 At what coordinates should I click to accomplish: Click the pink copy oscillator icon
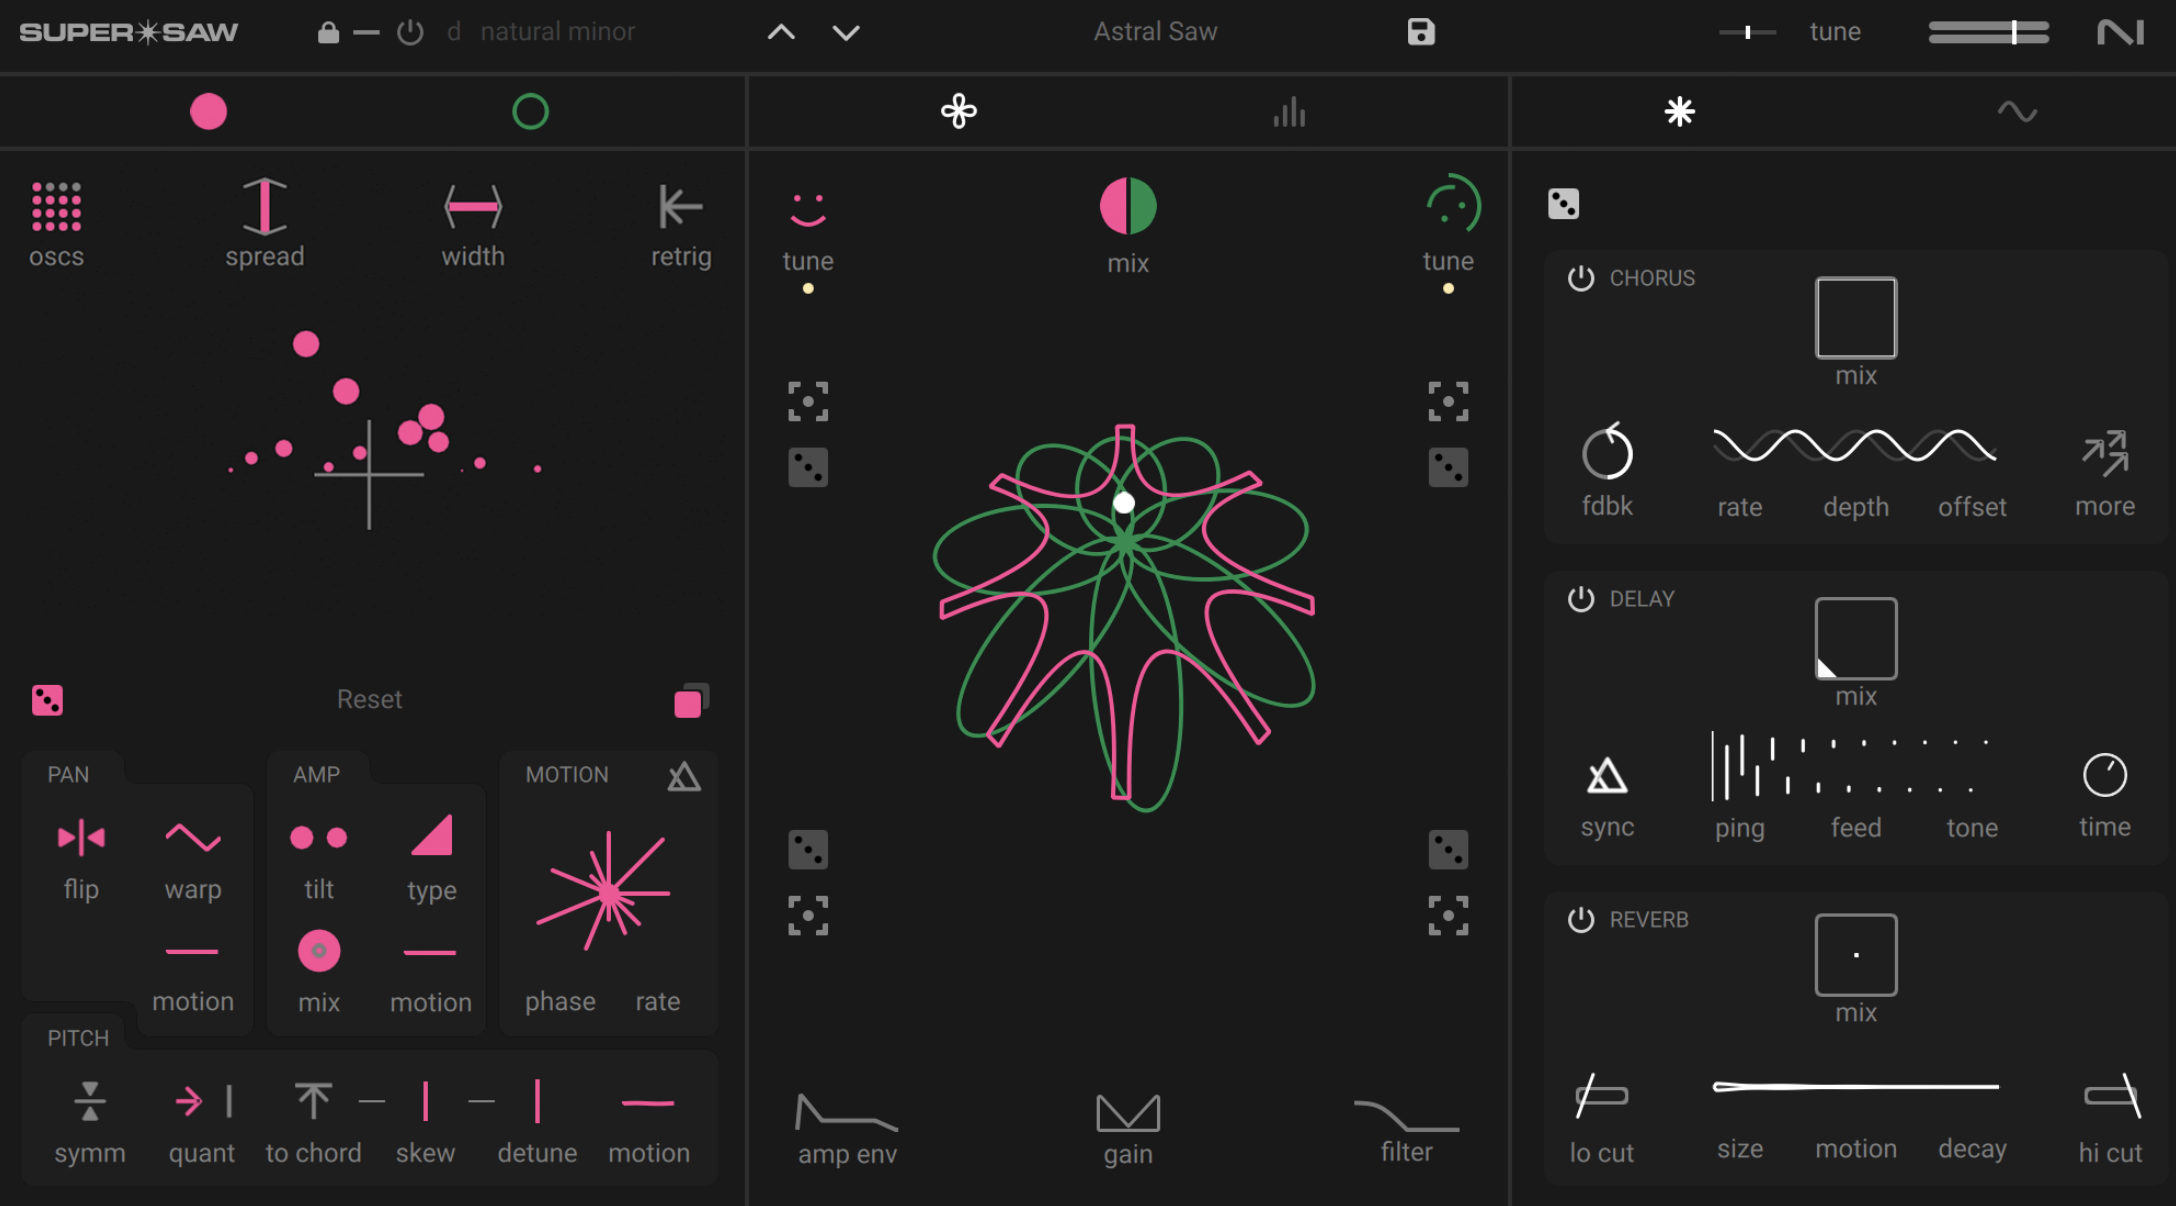(x=691, y=700)
